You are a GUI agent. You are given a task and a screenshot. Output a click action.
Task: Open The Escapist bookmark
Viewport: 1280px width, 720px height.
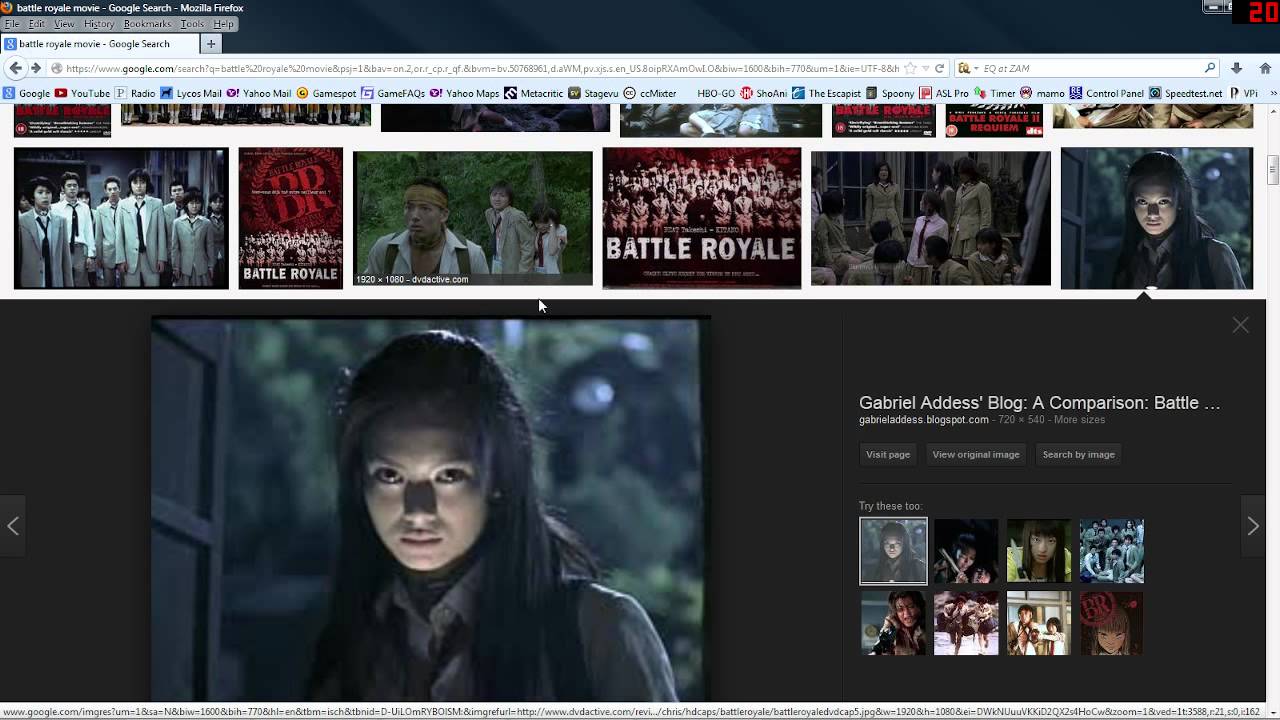(x=827, y=93)
